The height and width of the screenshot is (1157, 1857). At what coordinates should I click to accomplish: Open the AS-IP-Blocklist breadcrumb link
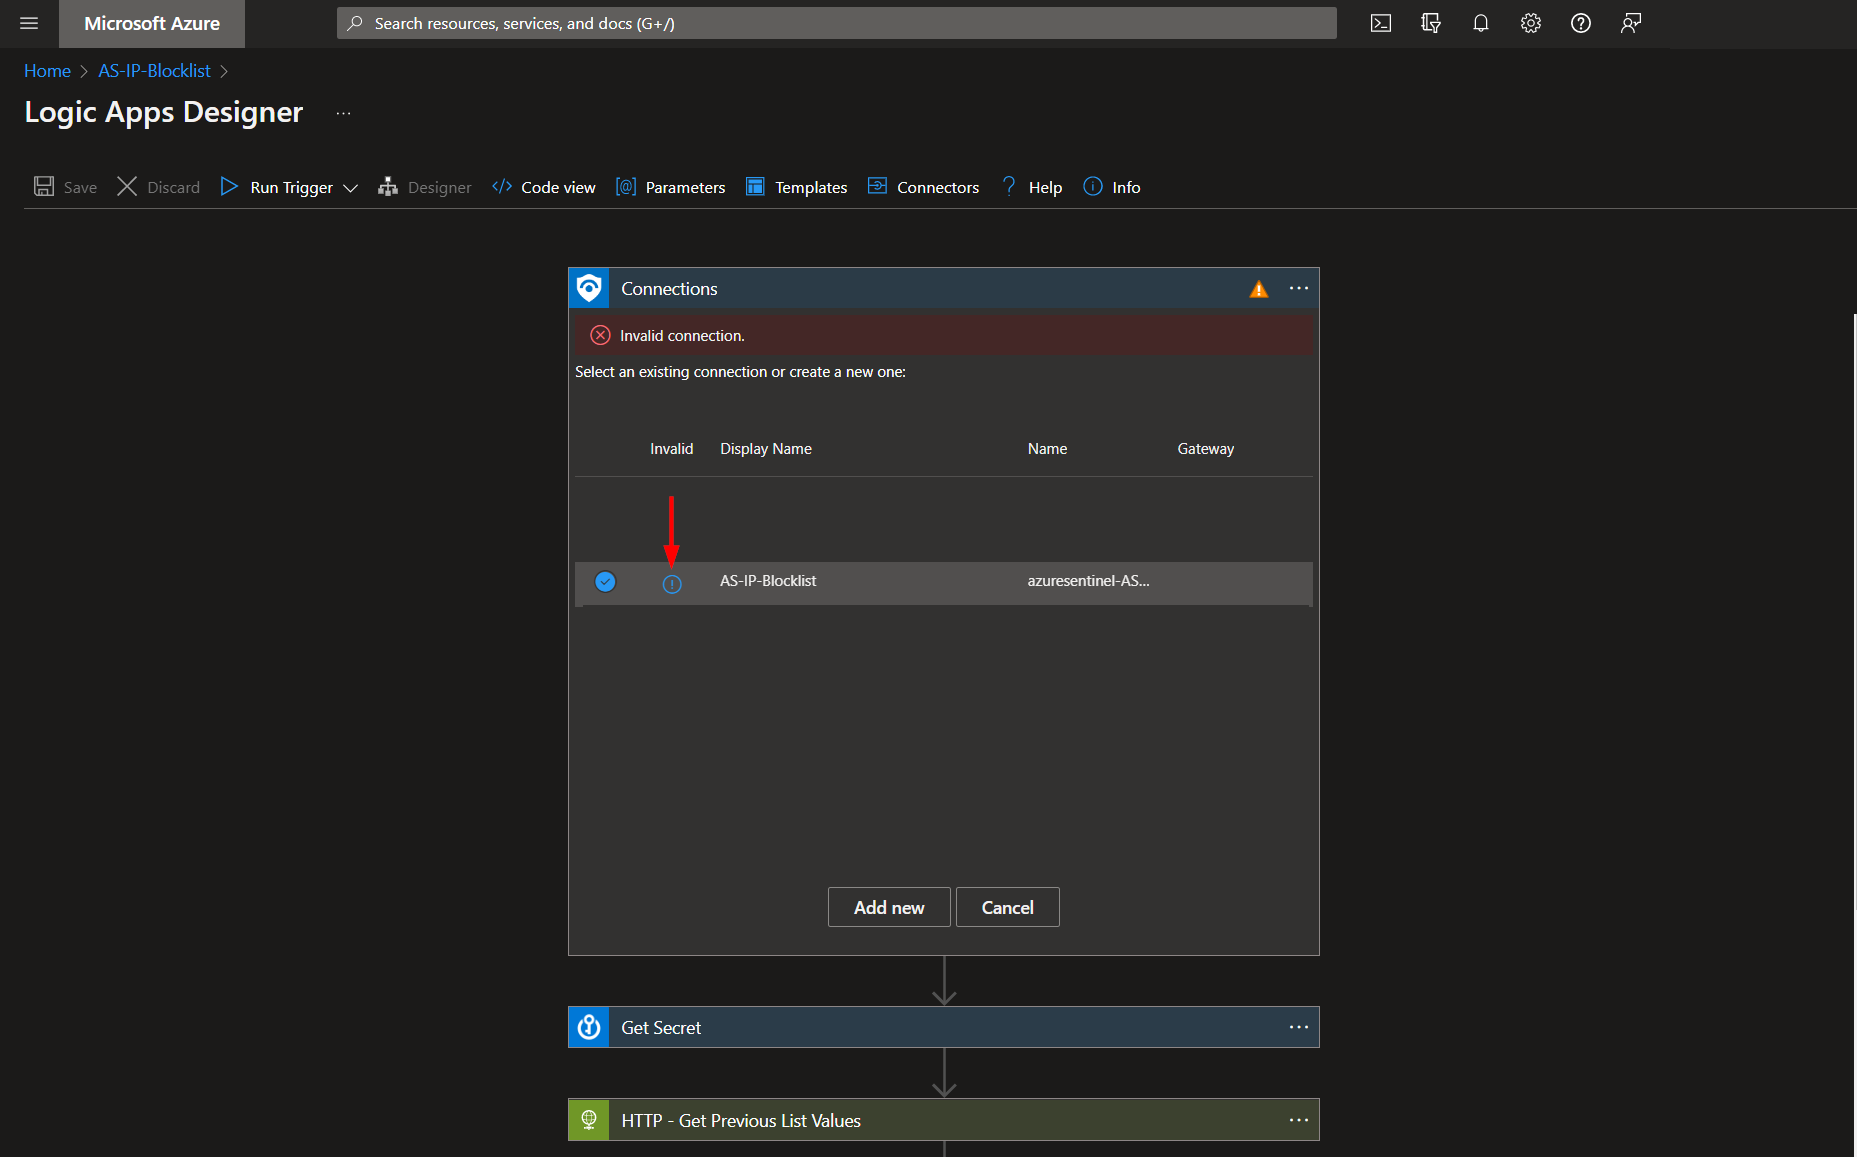point(154,71)
